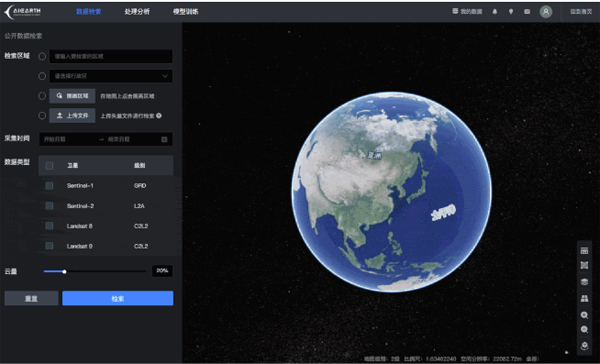Click the lightbulb tips icon
The width and height of the screenshot is (600, 364).
511,11
